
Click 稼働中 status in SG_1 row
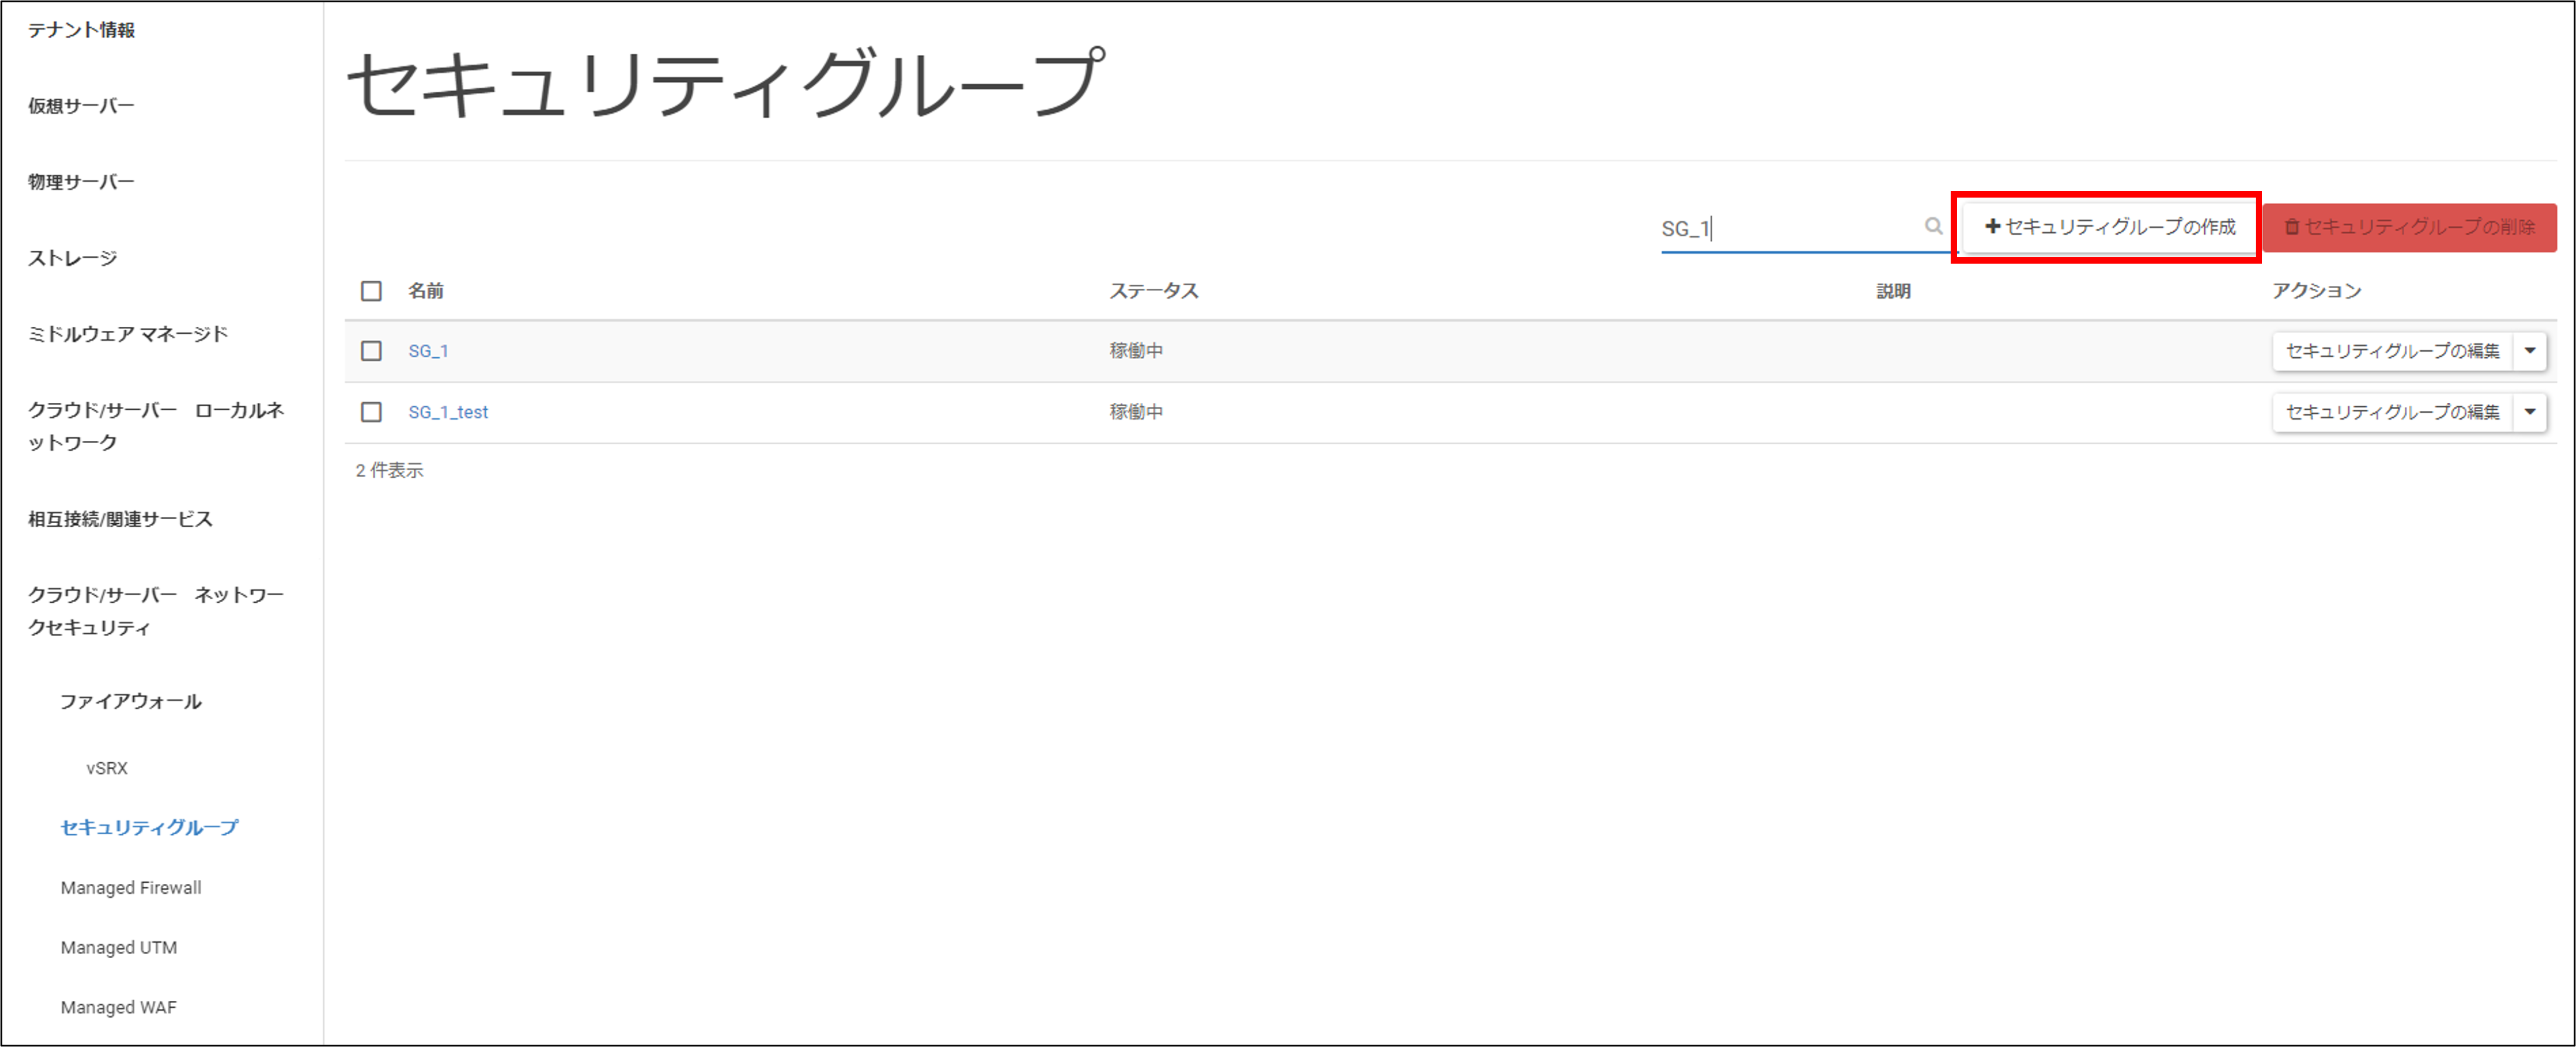pyautogui.click(x=1136, y=351)
